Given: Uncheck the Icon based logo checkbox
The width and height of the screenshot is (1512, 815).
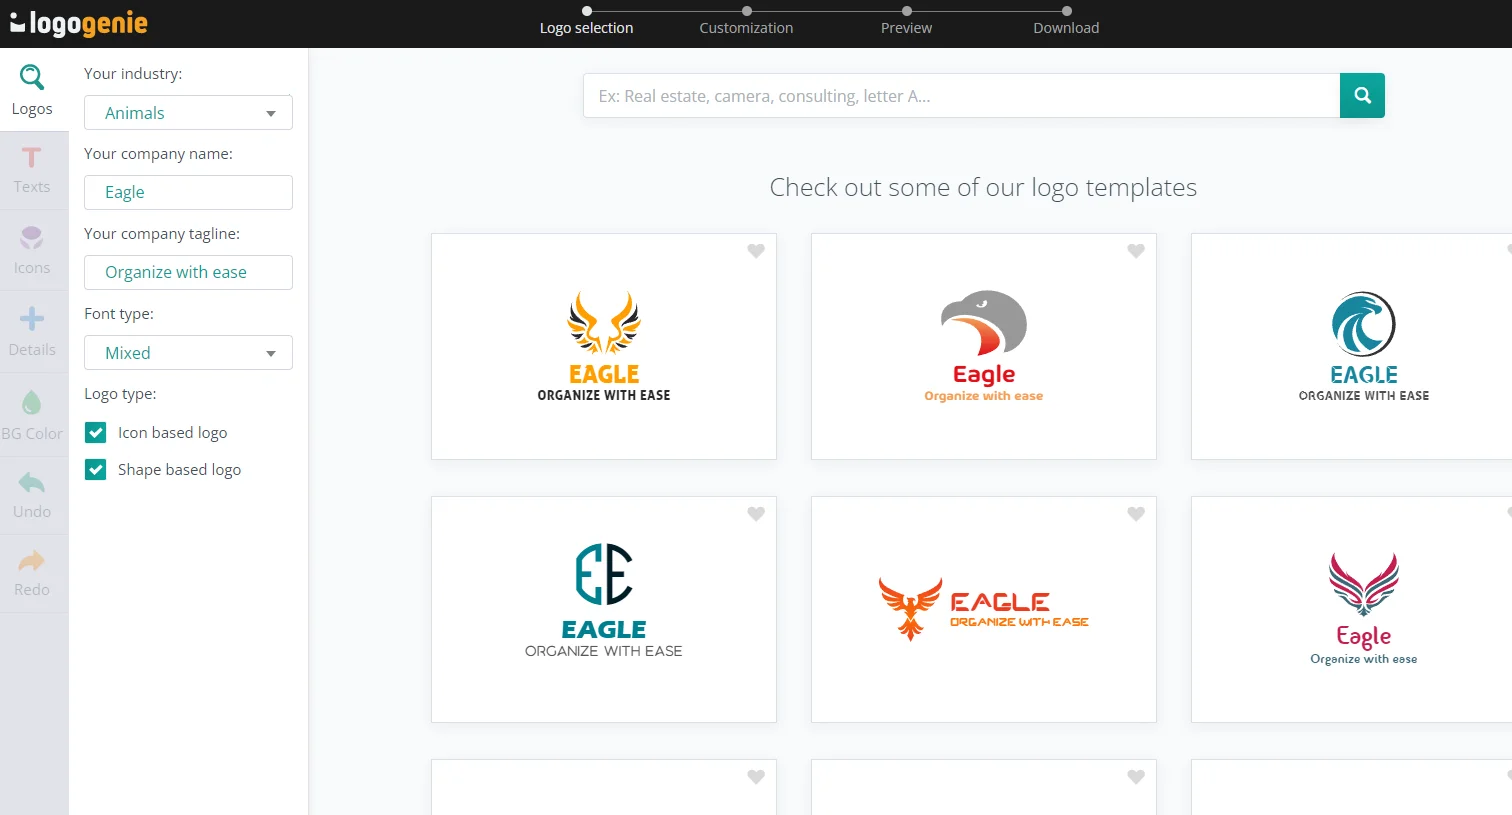Looking at the screenshot, I should 96,432.
